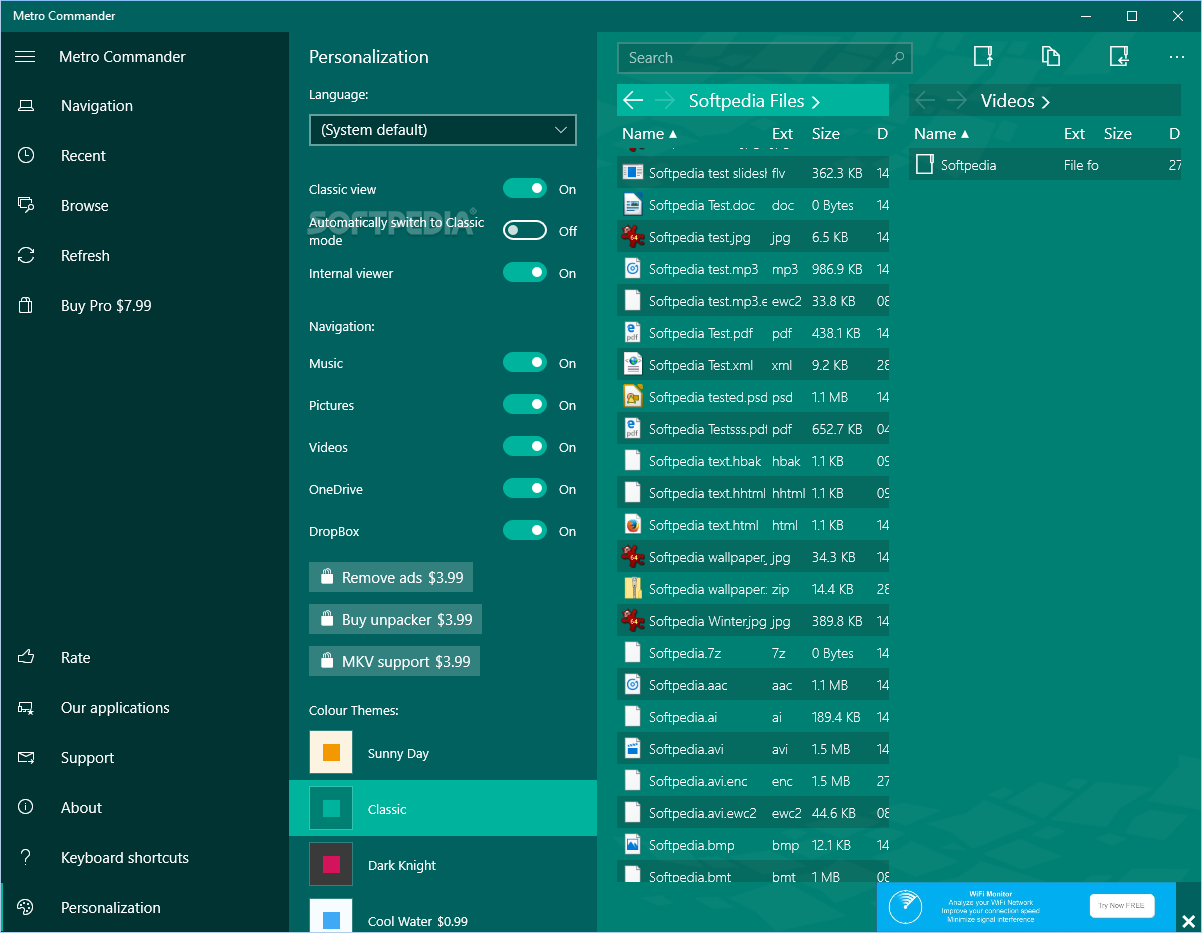Screen dimensions: 1202x933
Task: Click the move file toolbar icon
Action: coord(1119,57)
